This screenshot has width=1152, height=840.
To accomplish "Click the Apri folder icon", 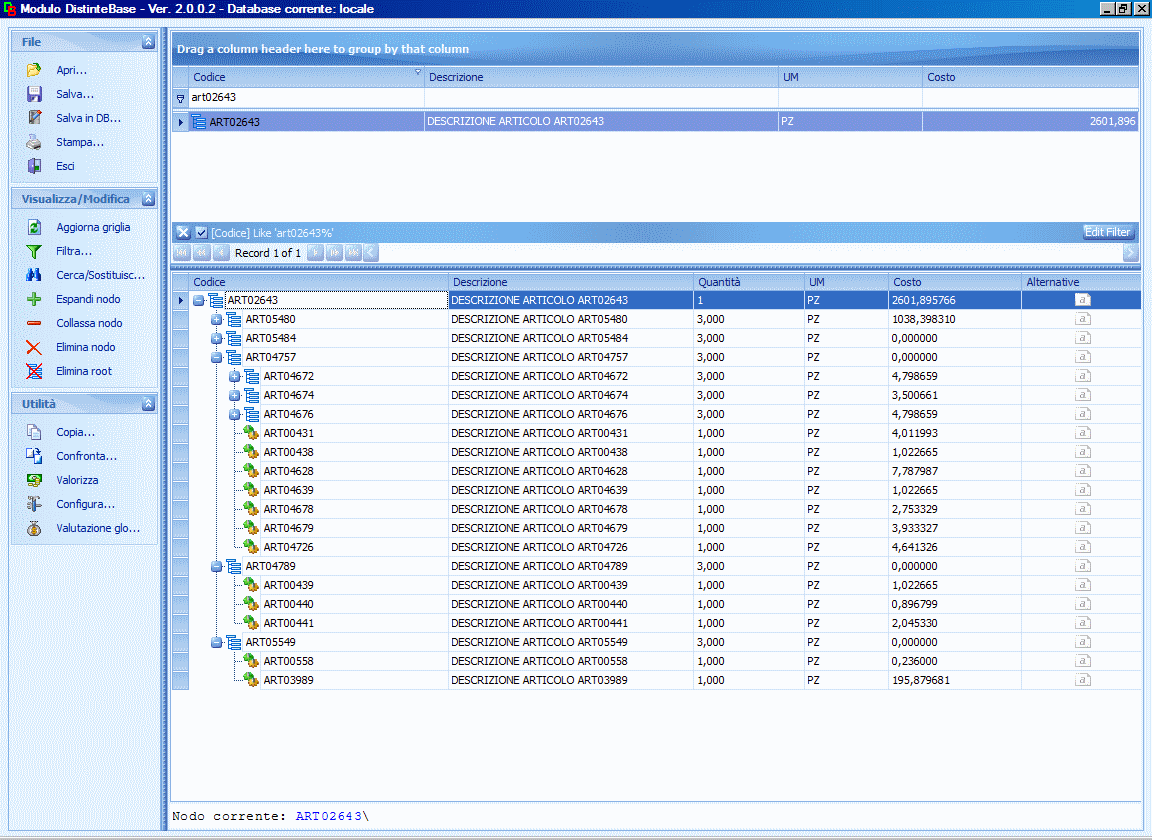I will 34,70.
